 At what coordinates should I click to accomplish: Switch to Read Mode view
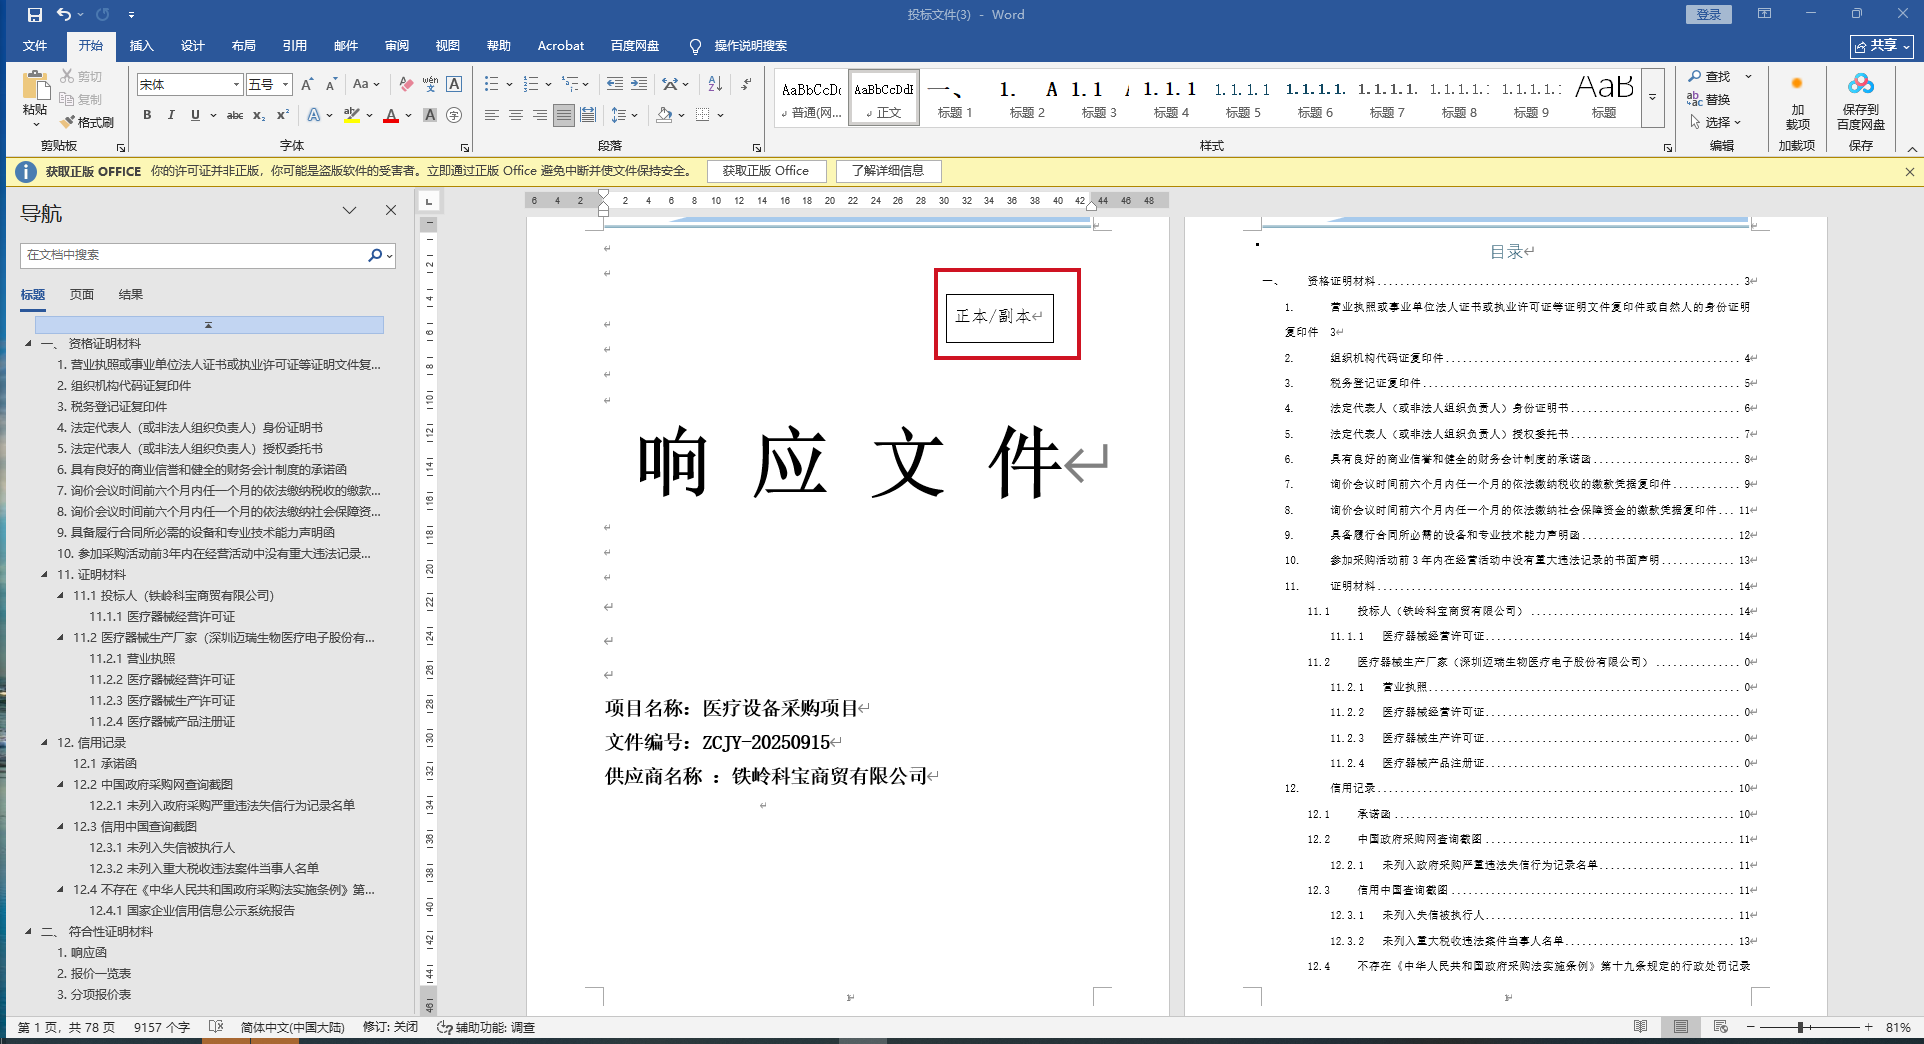1641,1027
